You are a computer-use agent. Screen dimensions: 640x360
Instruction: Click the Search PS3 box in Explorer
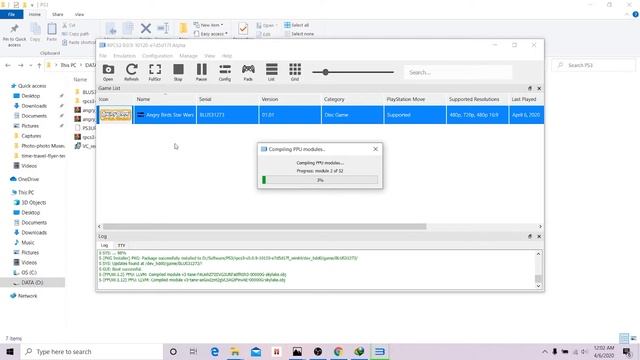tap(594, 65)
